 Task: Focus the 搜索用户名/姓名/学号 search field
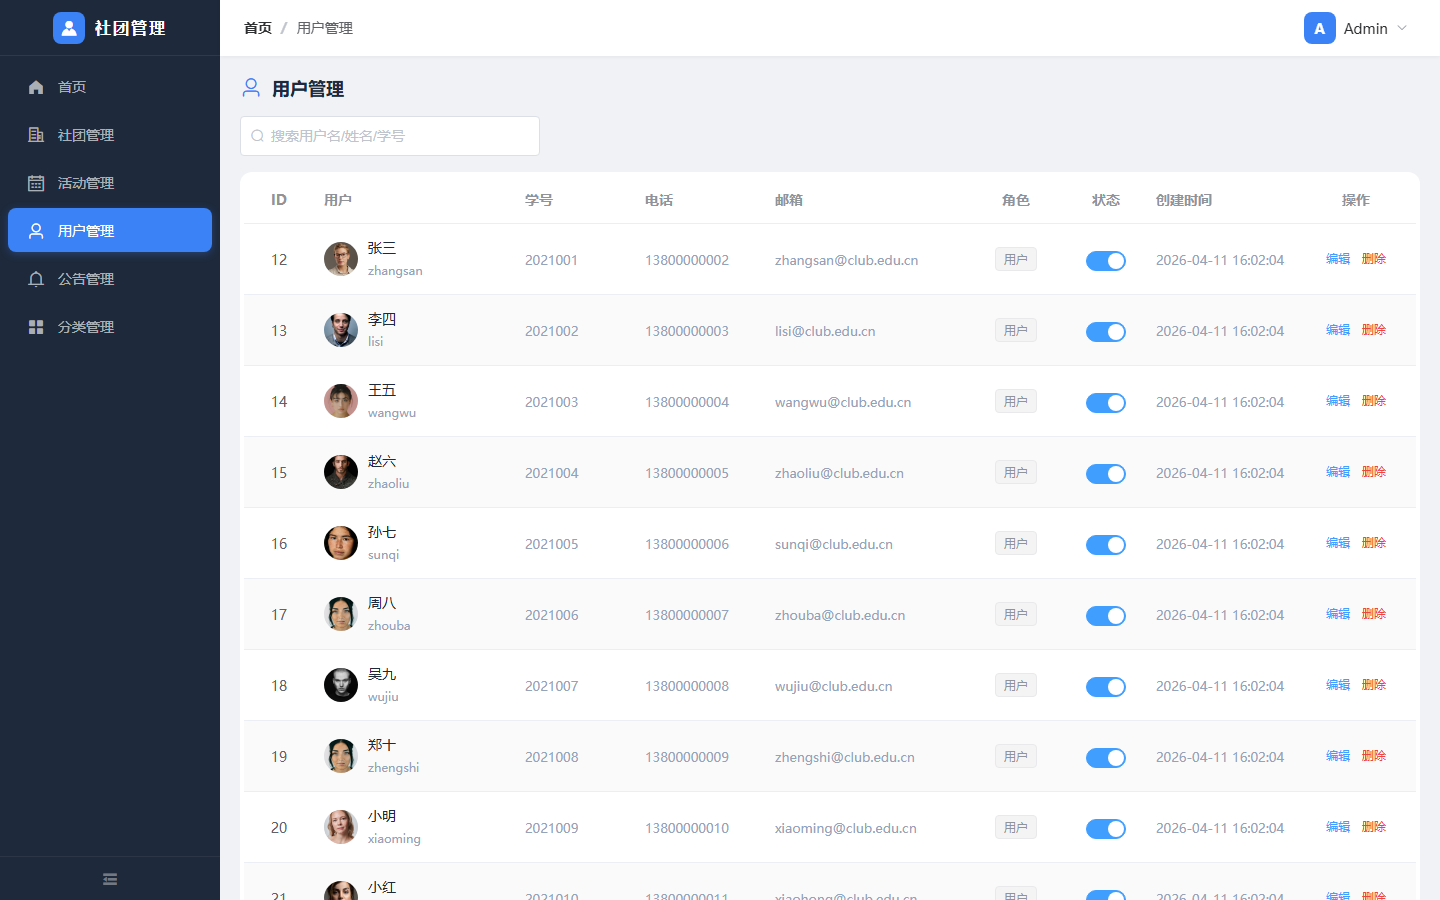point(390,136)
